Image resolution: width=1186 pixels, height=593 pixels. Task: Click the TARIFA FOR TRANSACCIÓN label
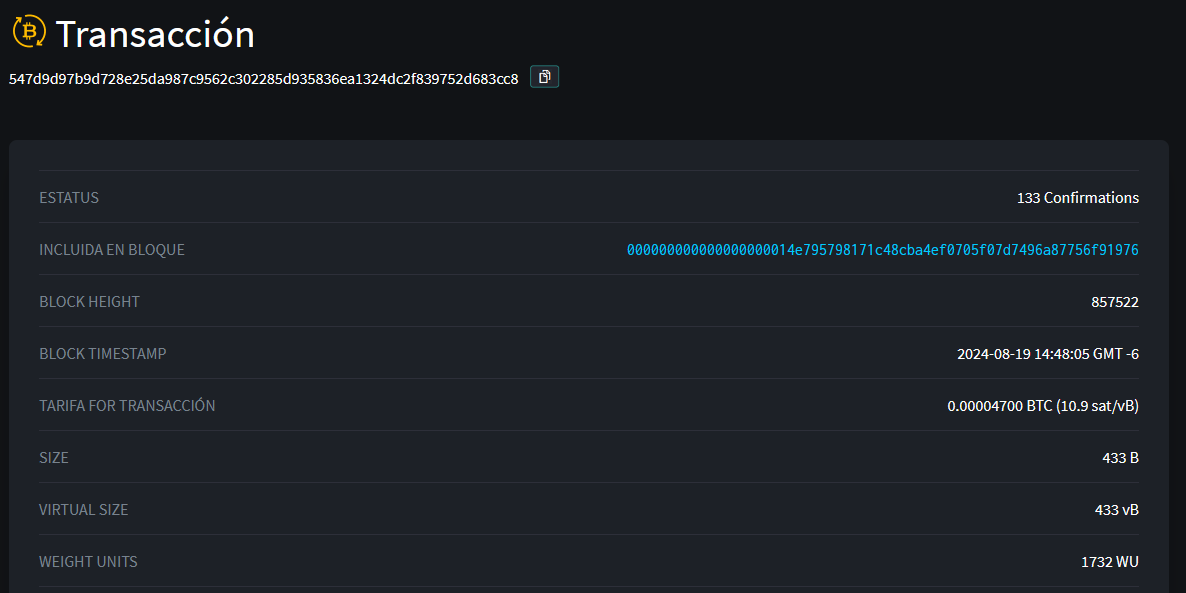point(127,405)
